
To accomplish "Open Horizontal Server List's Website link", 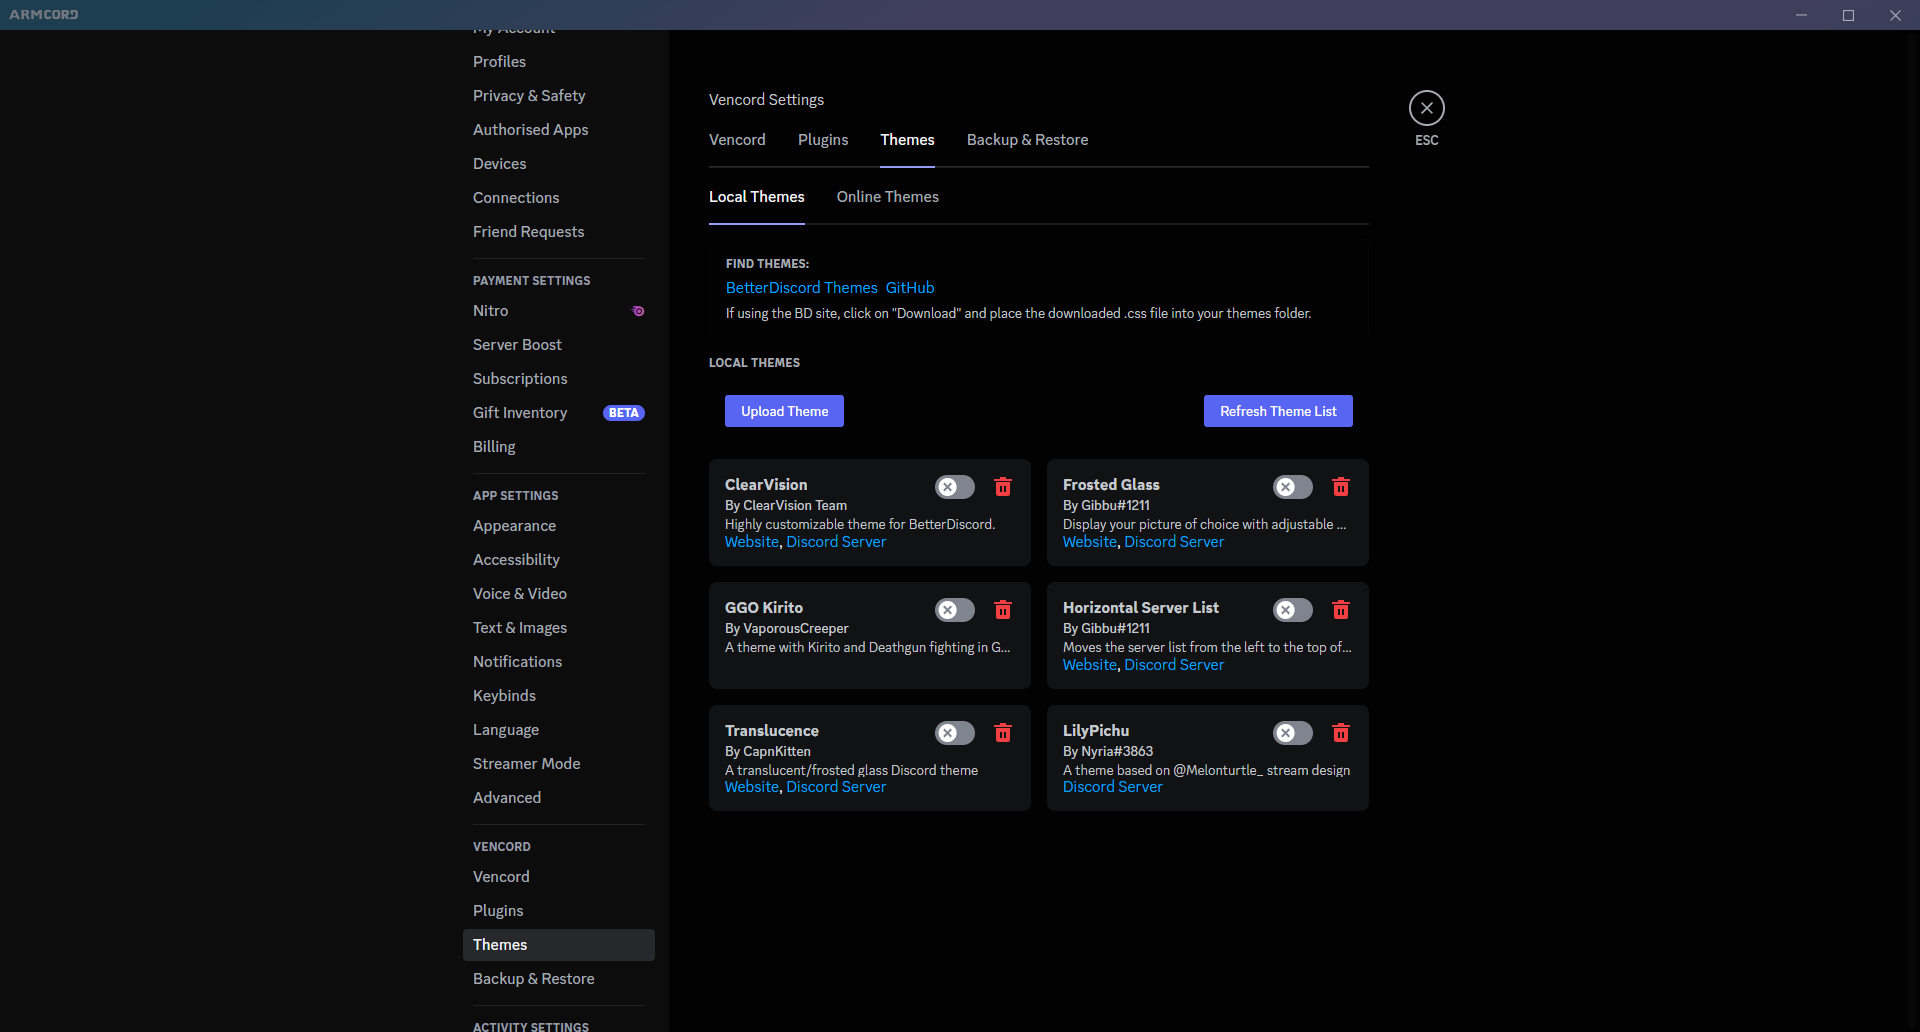I will [x=1090, y=665].
